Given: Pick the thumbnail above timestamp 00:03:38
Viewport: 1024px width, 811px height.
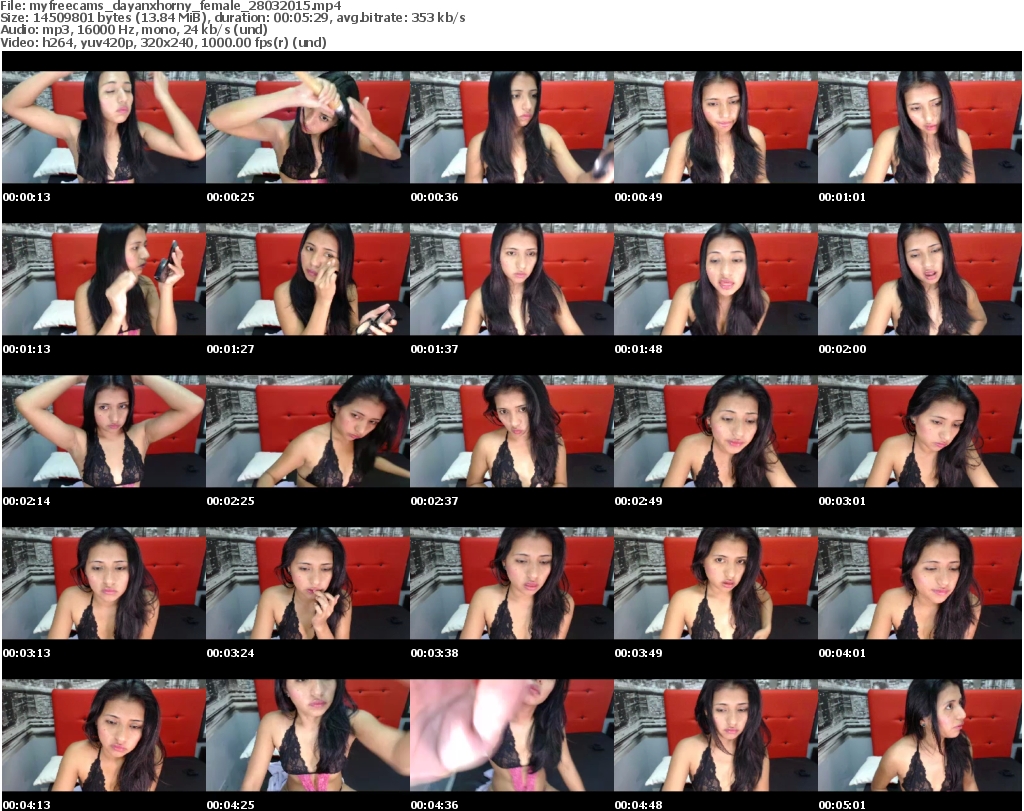Looking at the screenshot, I should (x=511, y=583).
